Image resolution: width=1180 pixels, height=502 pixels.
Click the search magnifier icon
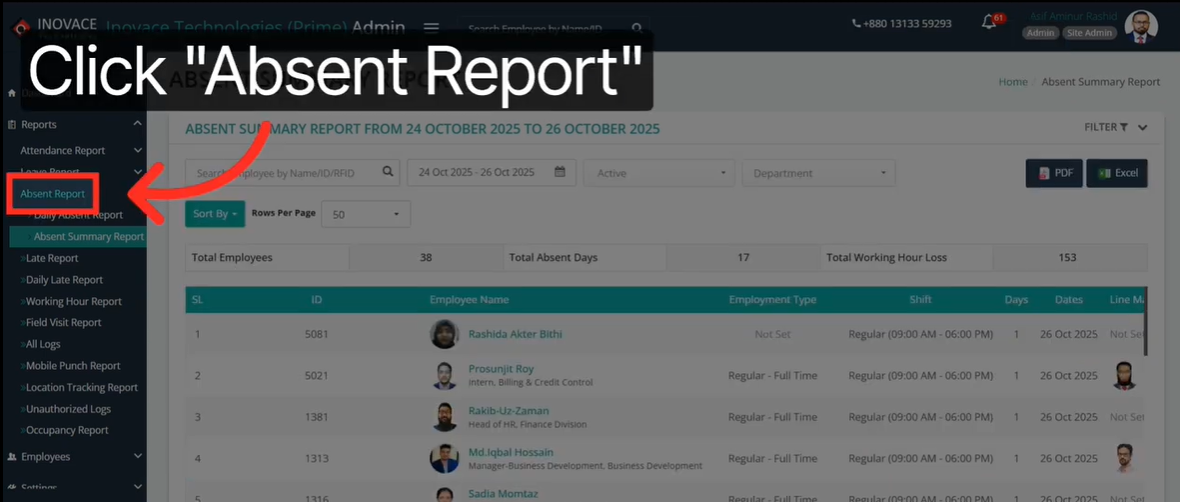(x=388, y=172)
